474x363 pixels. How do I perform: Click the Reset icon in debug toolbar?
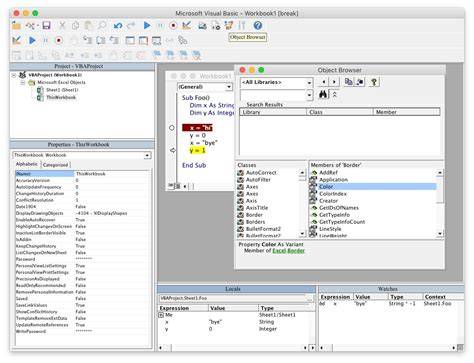click(59, 41)
